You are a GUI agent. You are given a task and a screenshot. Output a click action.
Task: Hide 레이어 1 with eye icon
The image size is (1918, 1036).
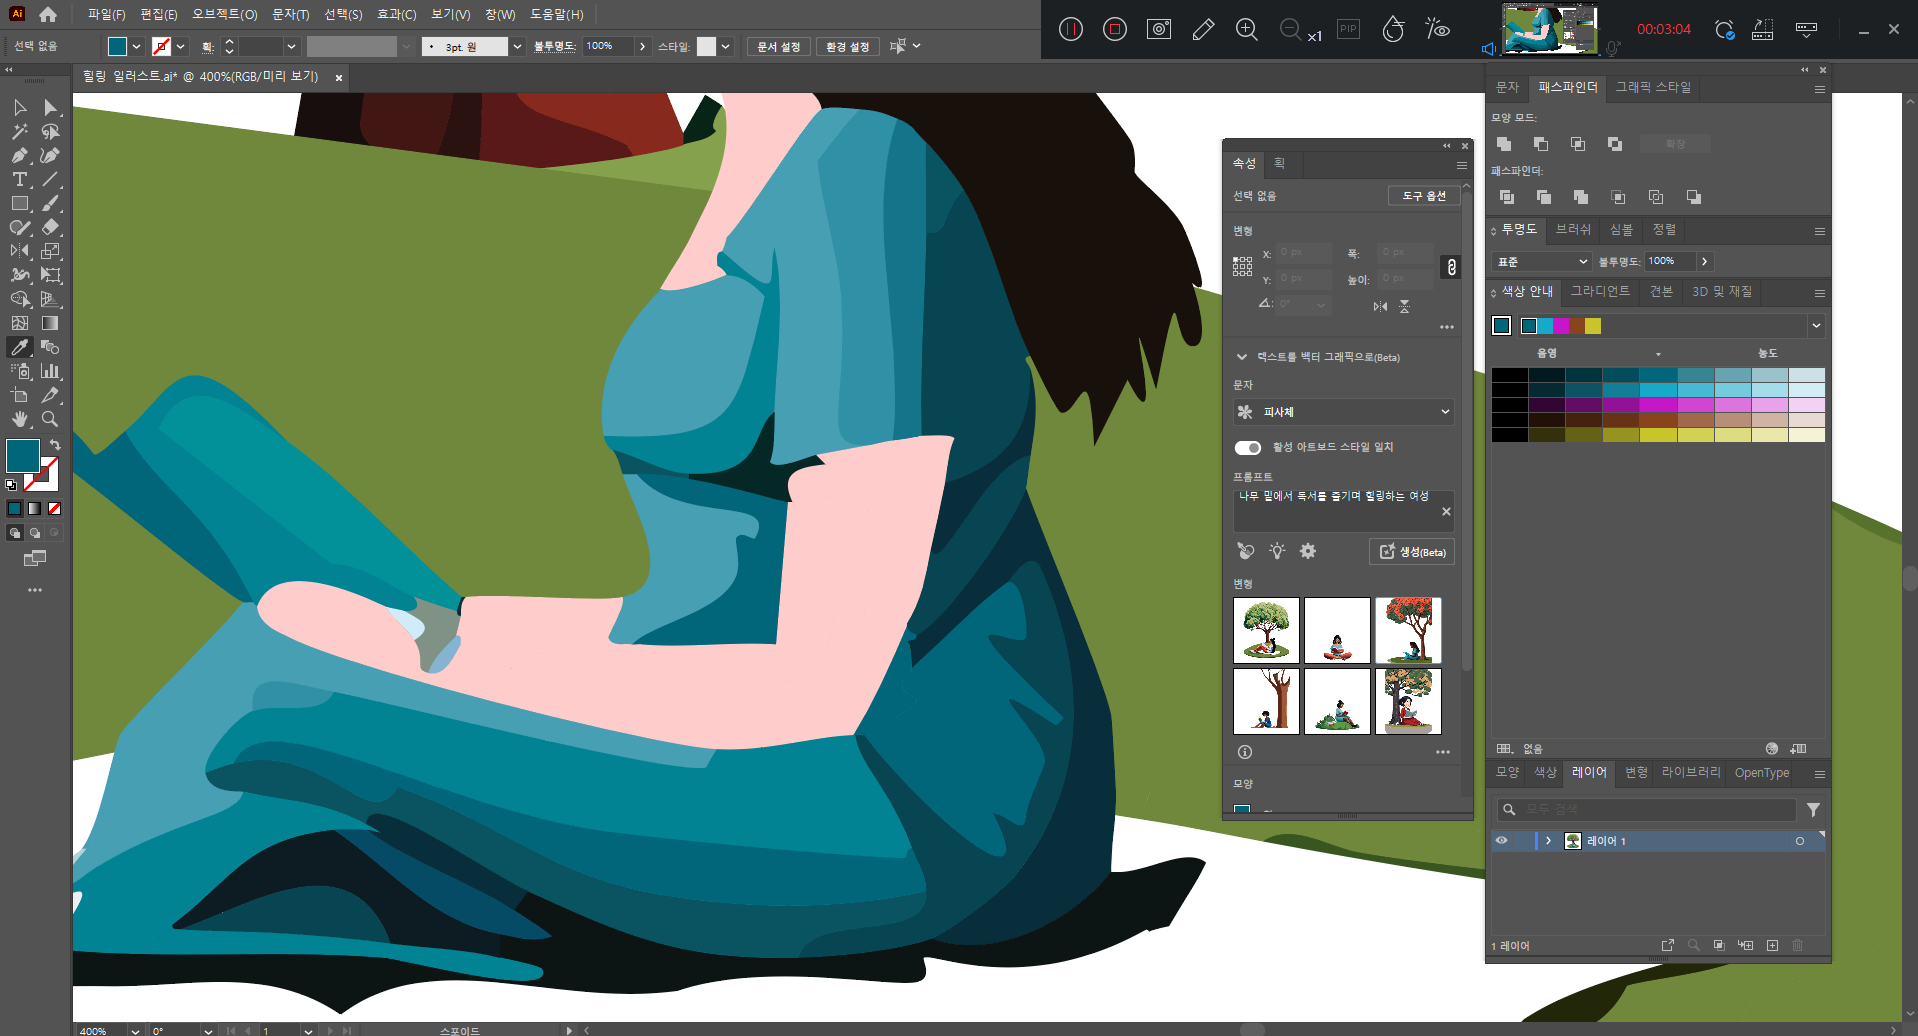(x=1501, y=841)
